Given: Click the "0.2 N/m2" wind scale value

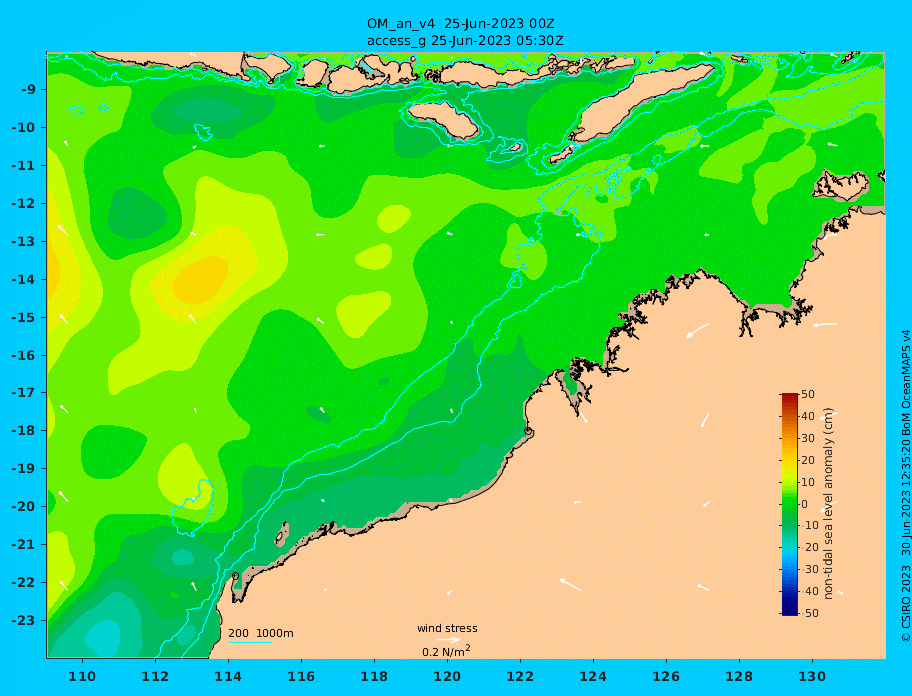Looking at the screenshot, I should [x=446, y=651].
